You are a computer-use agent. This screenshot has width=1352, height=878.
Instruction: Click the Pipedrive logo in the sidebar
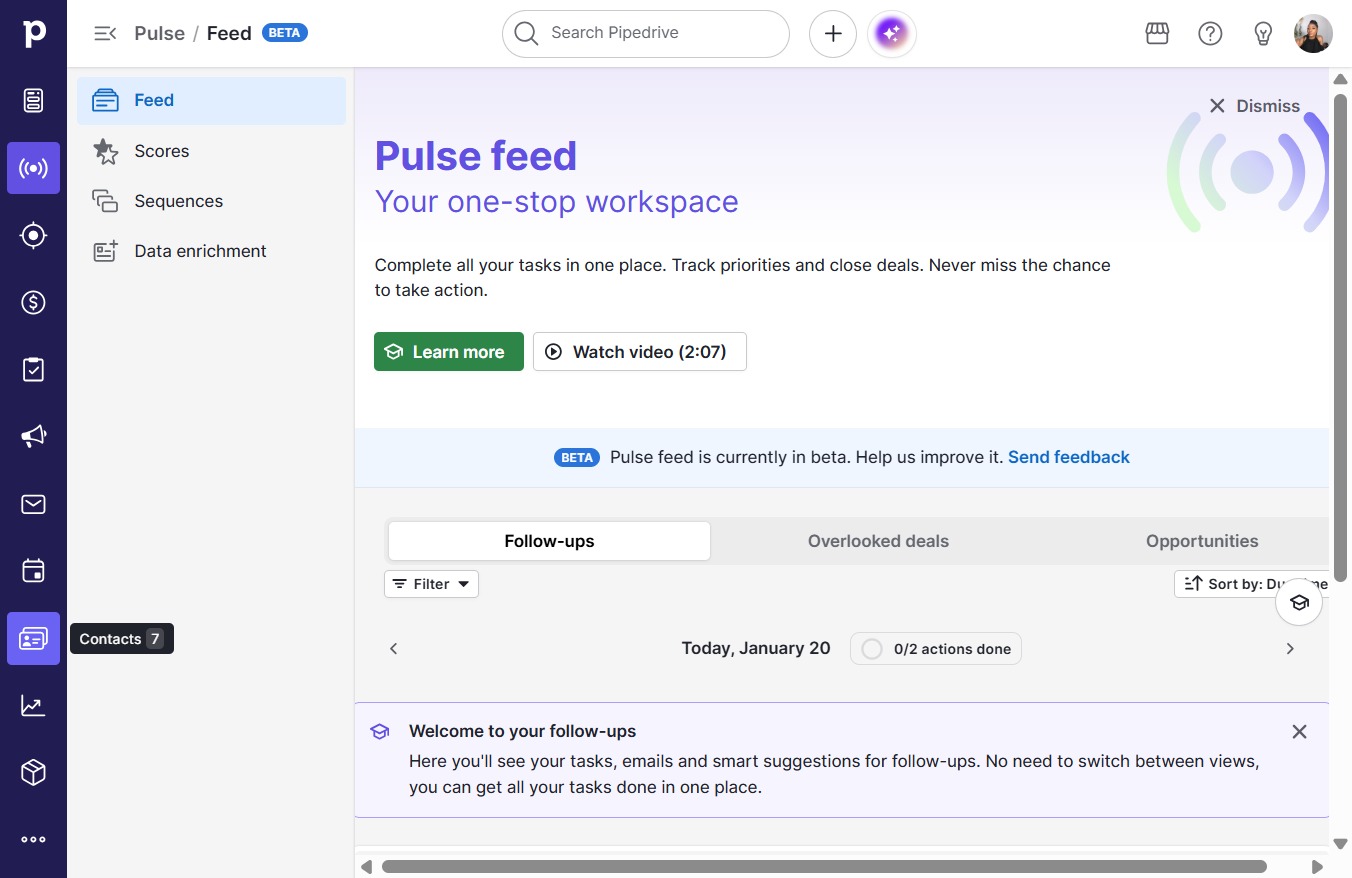(33, 33)
